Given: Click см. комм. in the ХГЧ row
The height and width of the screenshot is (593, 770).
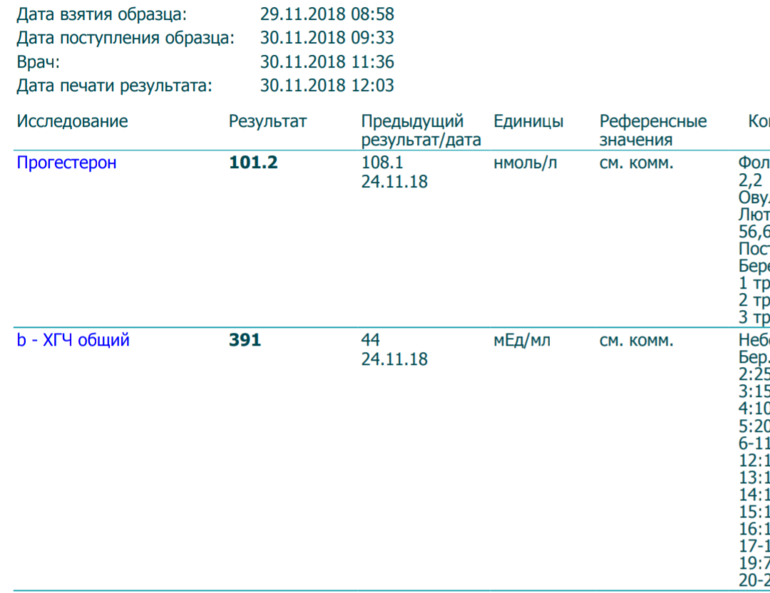Looking at the screenshot, I should [x=636, y=340].
